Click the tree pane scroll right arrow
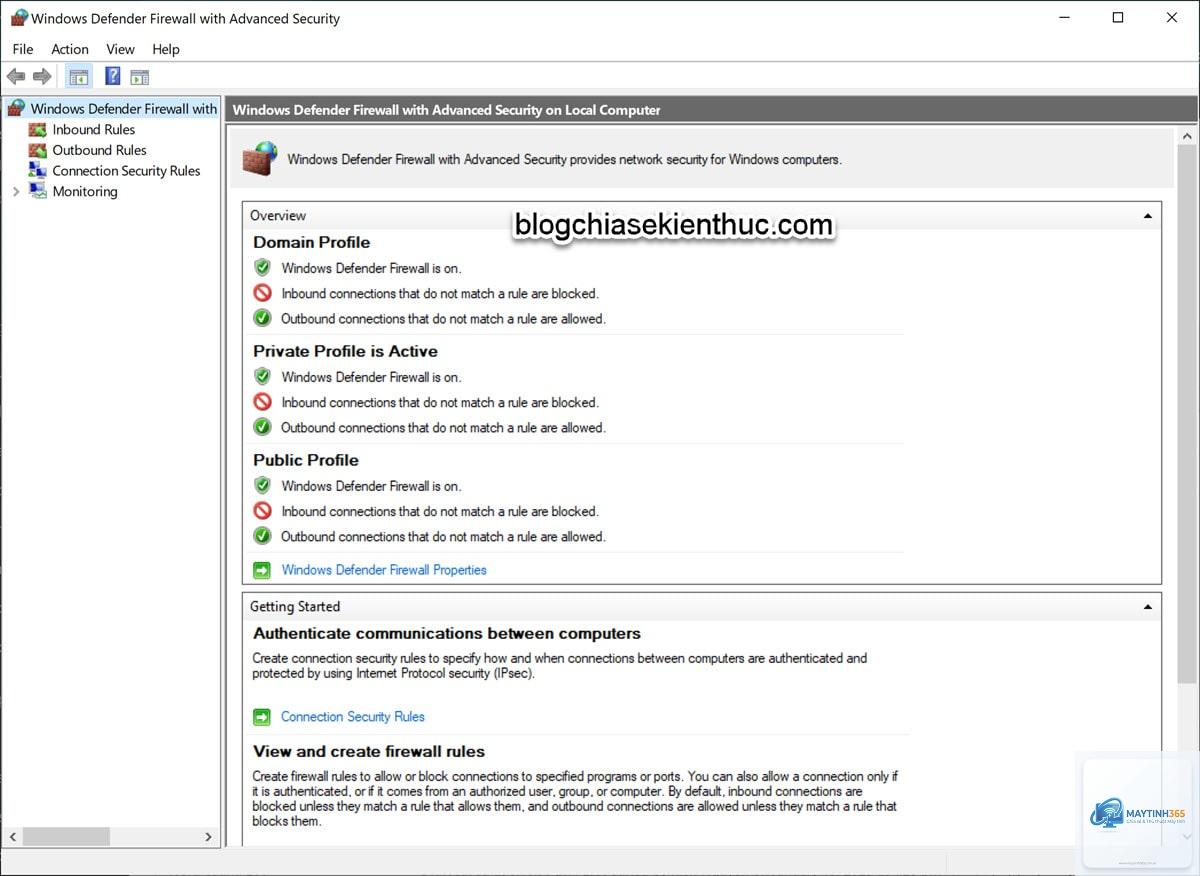1200x876 pixels. (208, 837)
